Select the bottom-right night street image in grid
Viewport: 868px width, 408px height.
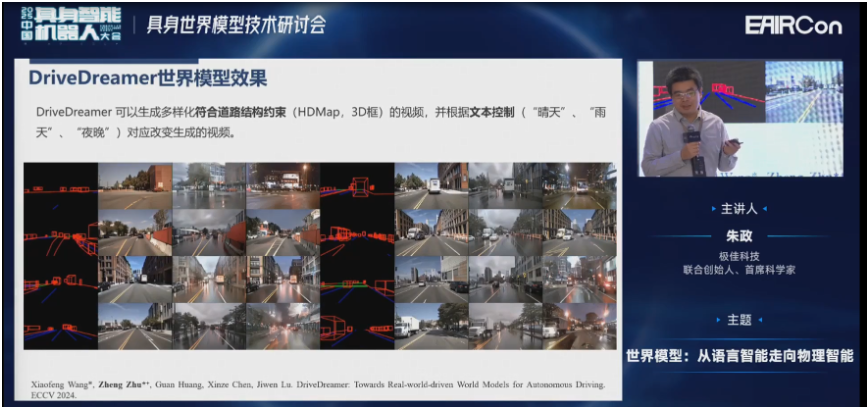coord(580,324)
